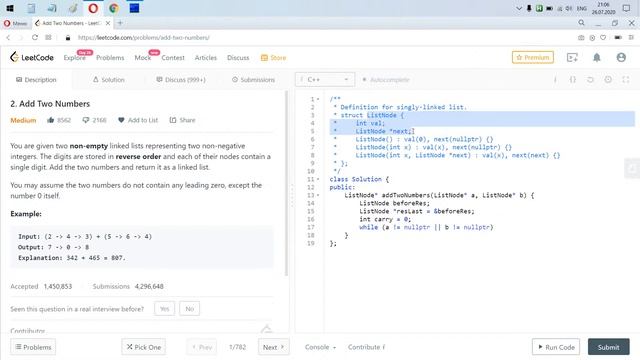Screen dimensions: 640x360
Task: Click Add to List
Action: pyautogui.click(x=138, y=120)
